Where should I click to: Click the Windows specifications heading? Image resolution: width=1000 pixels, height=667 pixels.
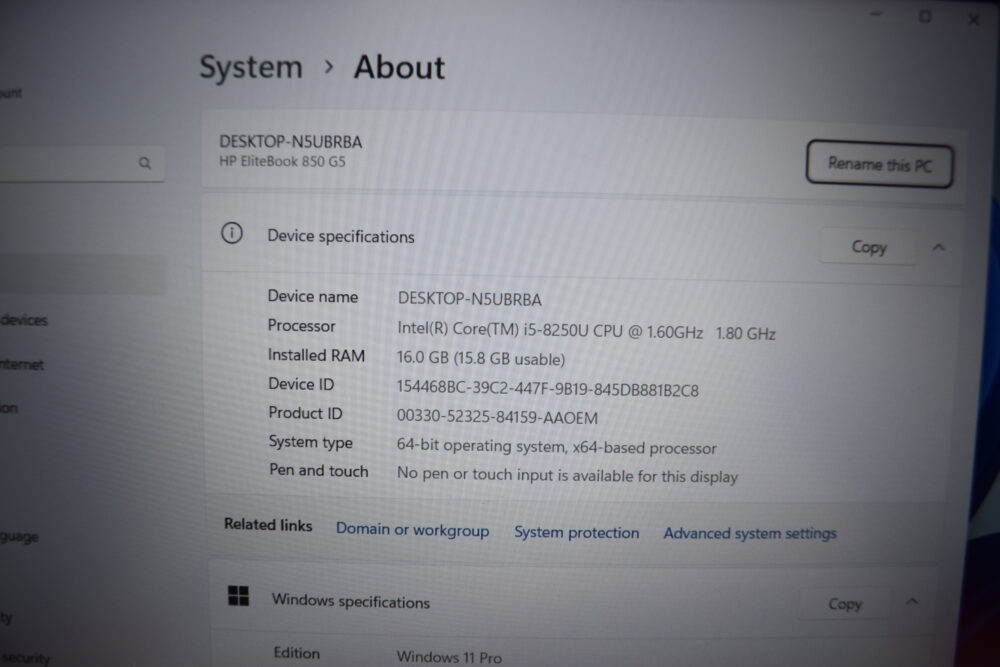pyautogui.click(x=351, y=601)
